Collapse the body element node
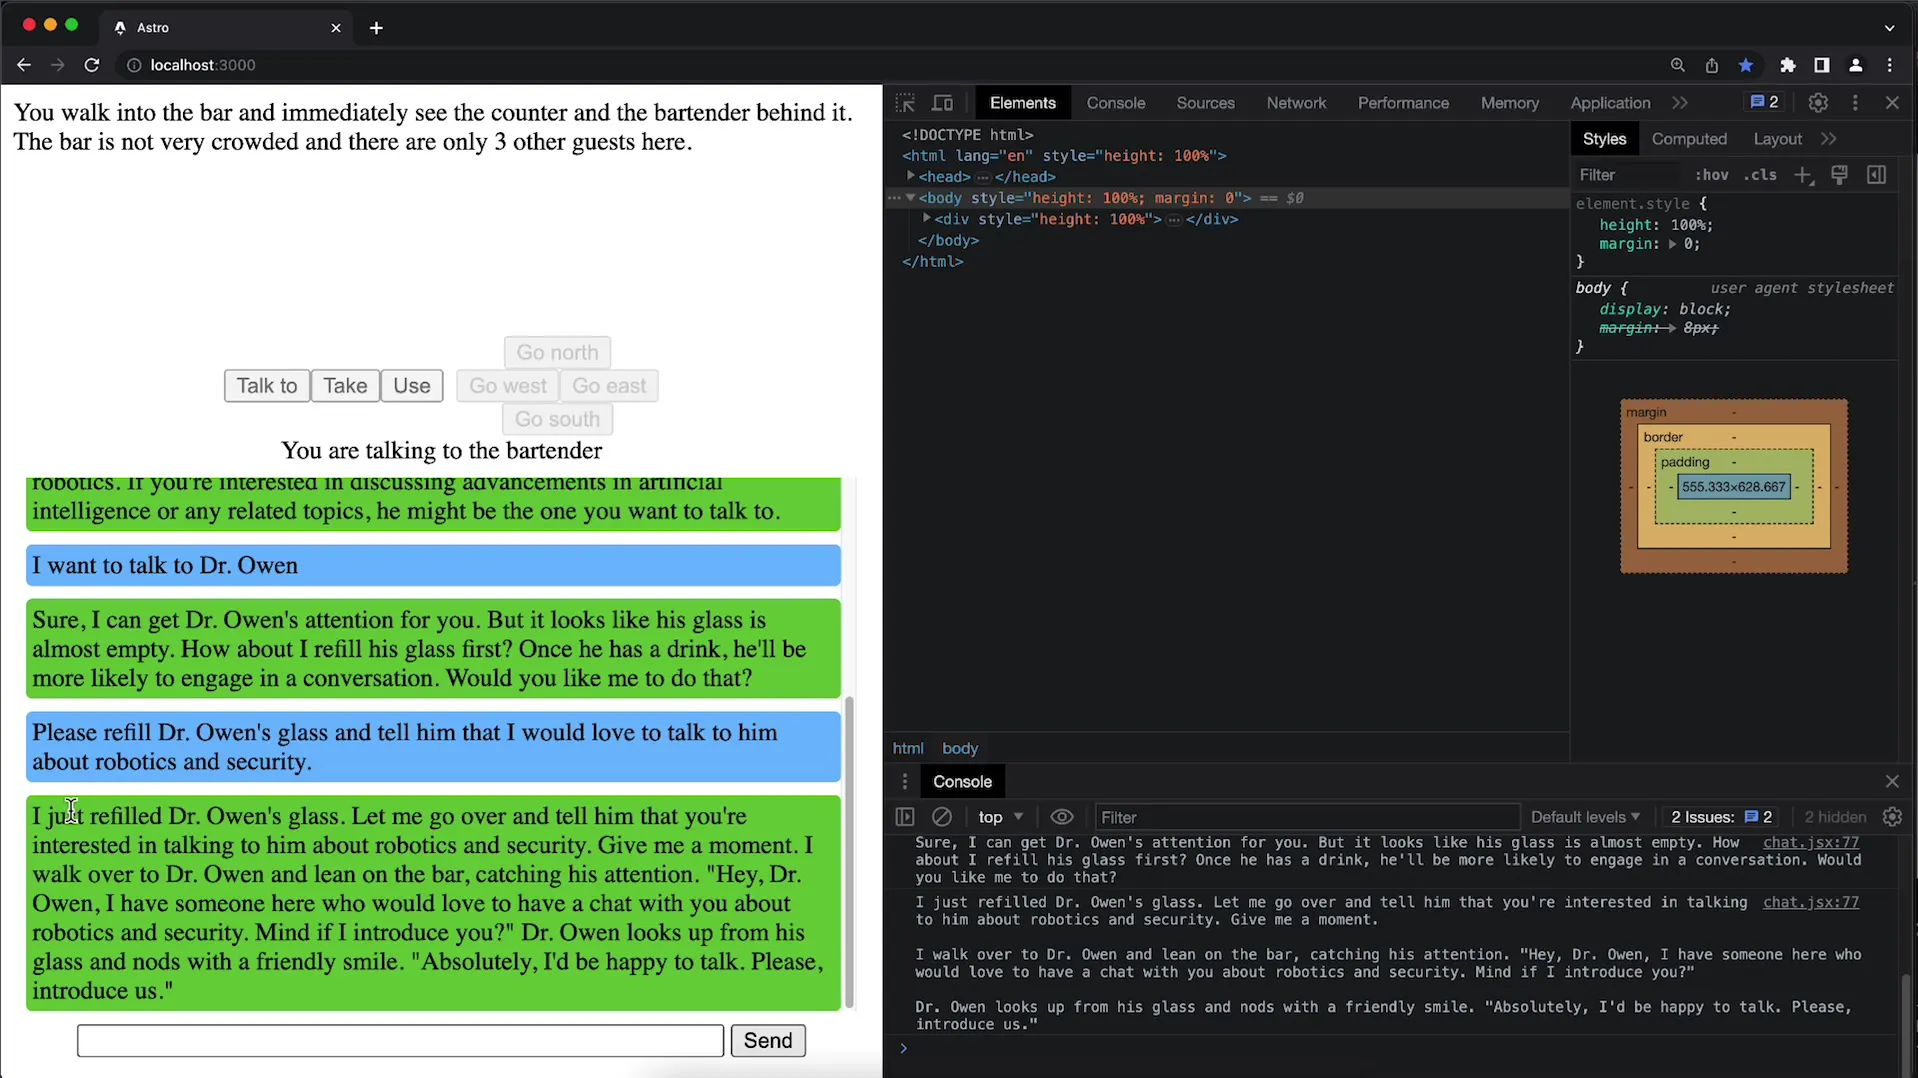1918x1078 pixels. 910,198
